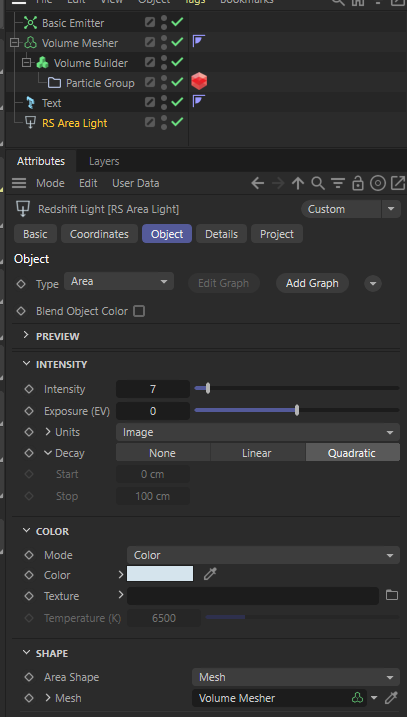Screen dimensions: 407x717
Task: Collapse the Decay parameter group
Action: coord(48,453)
